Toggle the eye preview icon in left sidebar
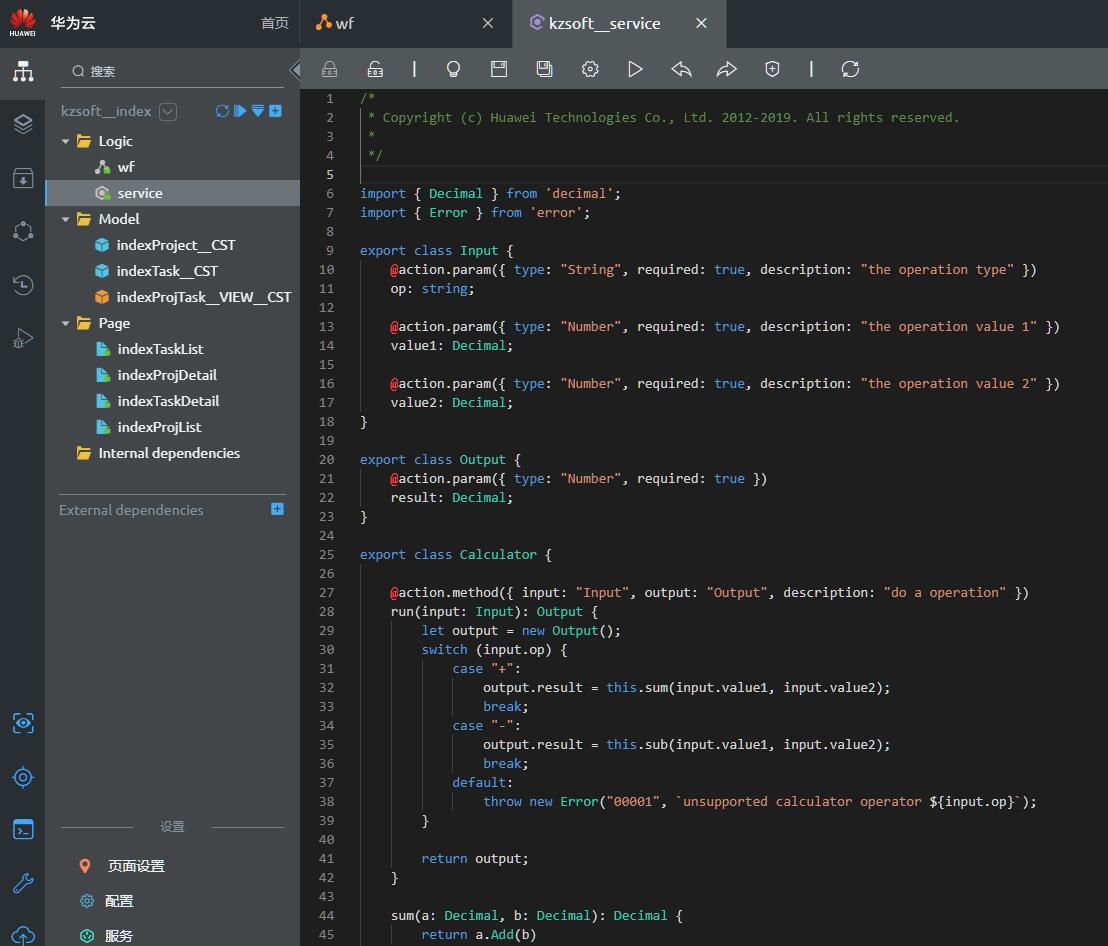Image resolution: width=1108 pixels, height=946 pixels. [x=23, y=723]
